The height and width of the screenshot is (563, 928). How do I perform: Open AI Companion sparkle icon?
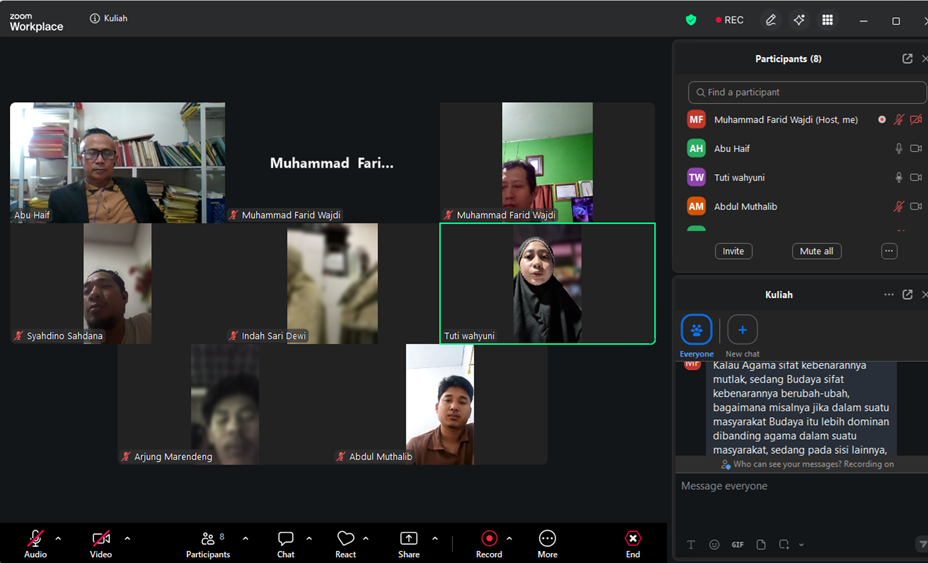click(799, 20)
